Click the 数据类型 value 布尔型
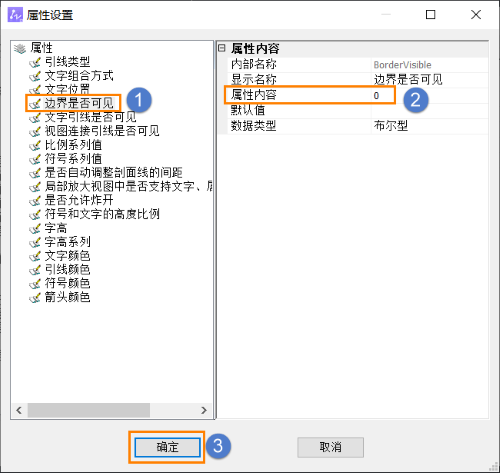 (x=391, y=126)
